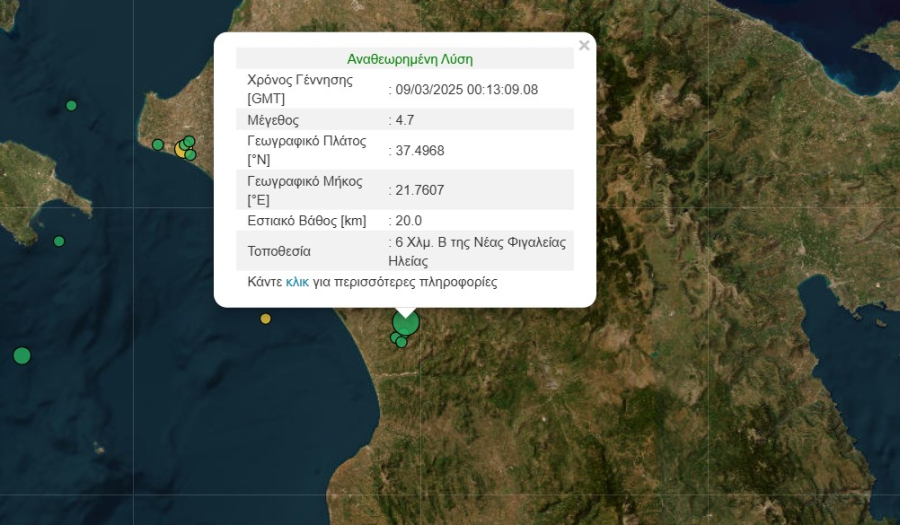This screenshot has height=525, width=900.
Task: Click the blue 'κλικ' link for more information
Action: coord(297,282)
